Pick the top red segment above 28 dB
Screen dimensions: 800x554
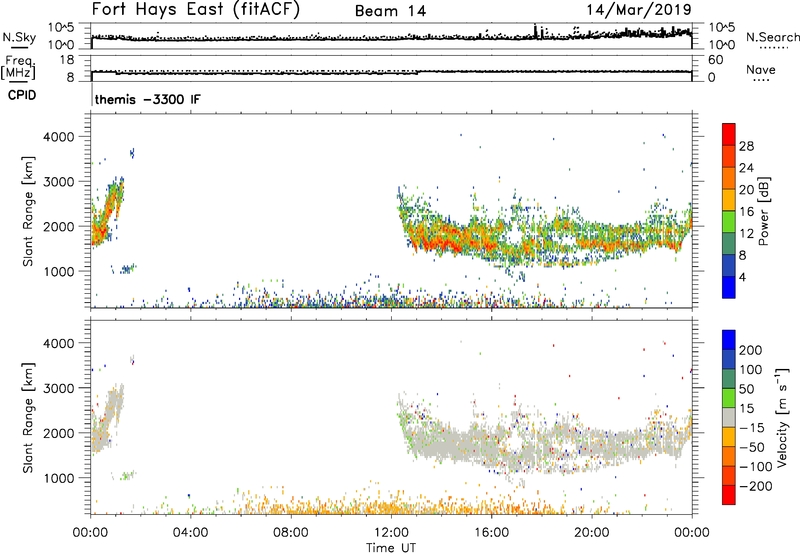[x=729, y=134]
